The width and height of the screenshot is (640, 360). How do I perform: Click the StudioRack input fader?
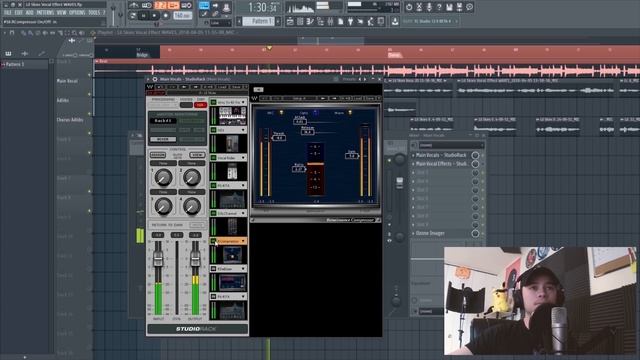click(x=158, y=259)
